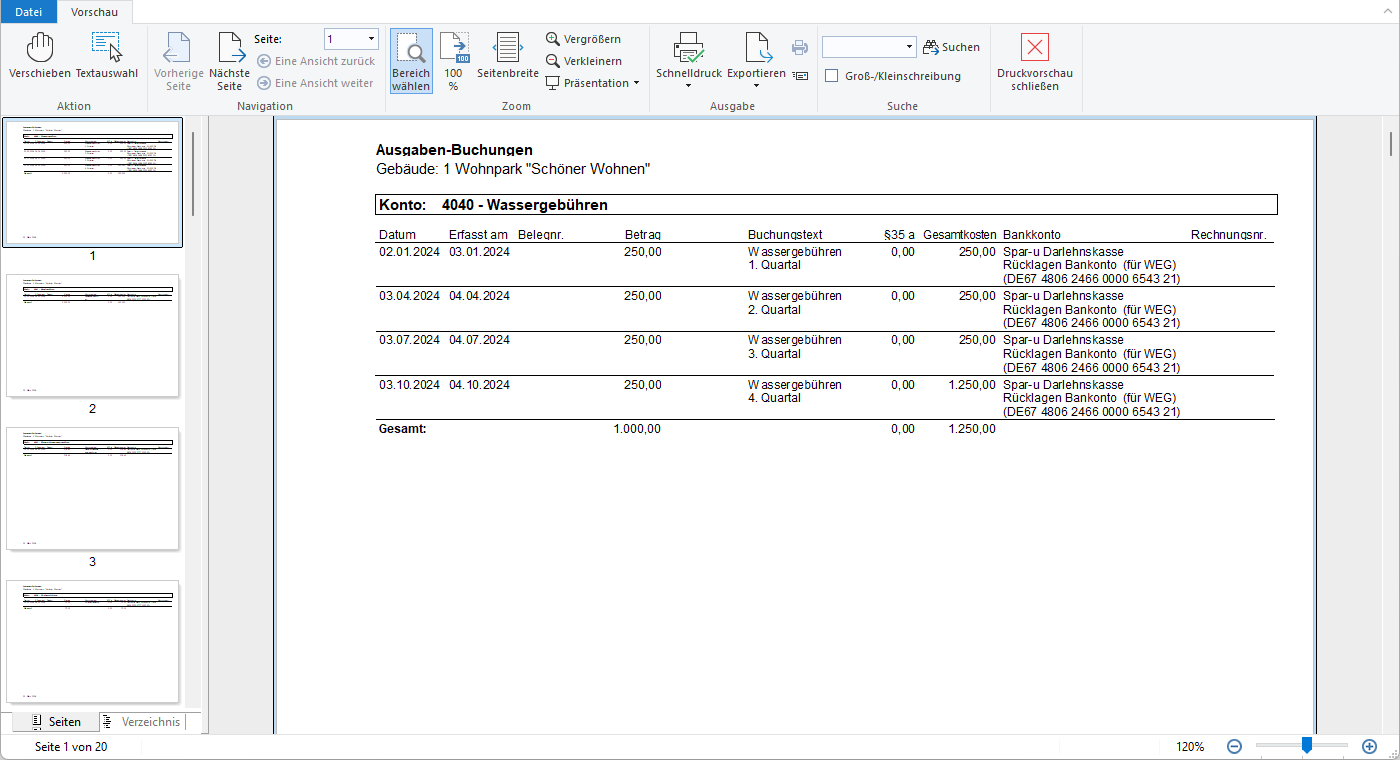Click the zoom slider handle
Screen dimensions: 1400x760
1306,745
